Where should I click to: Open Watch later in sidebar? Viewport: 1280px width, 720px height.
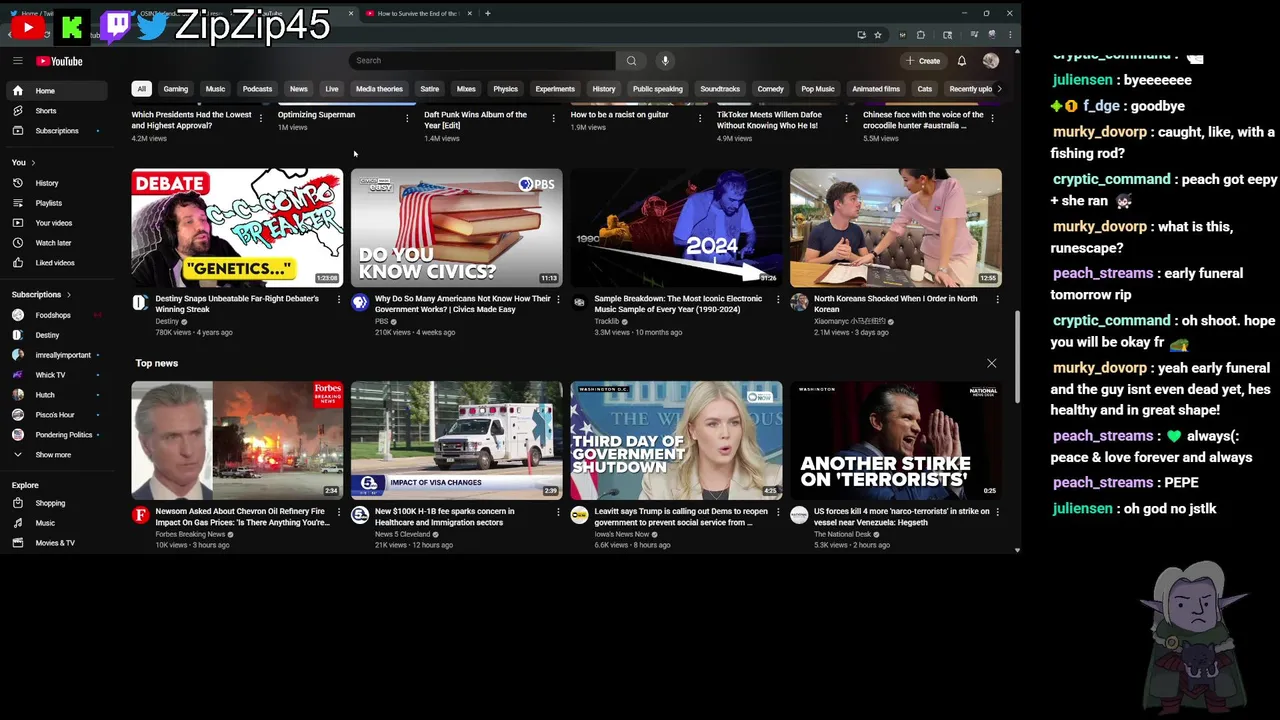pos(55,243)
